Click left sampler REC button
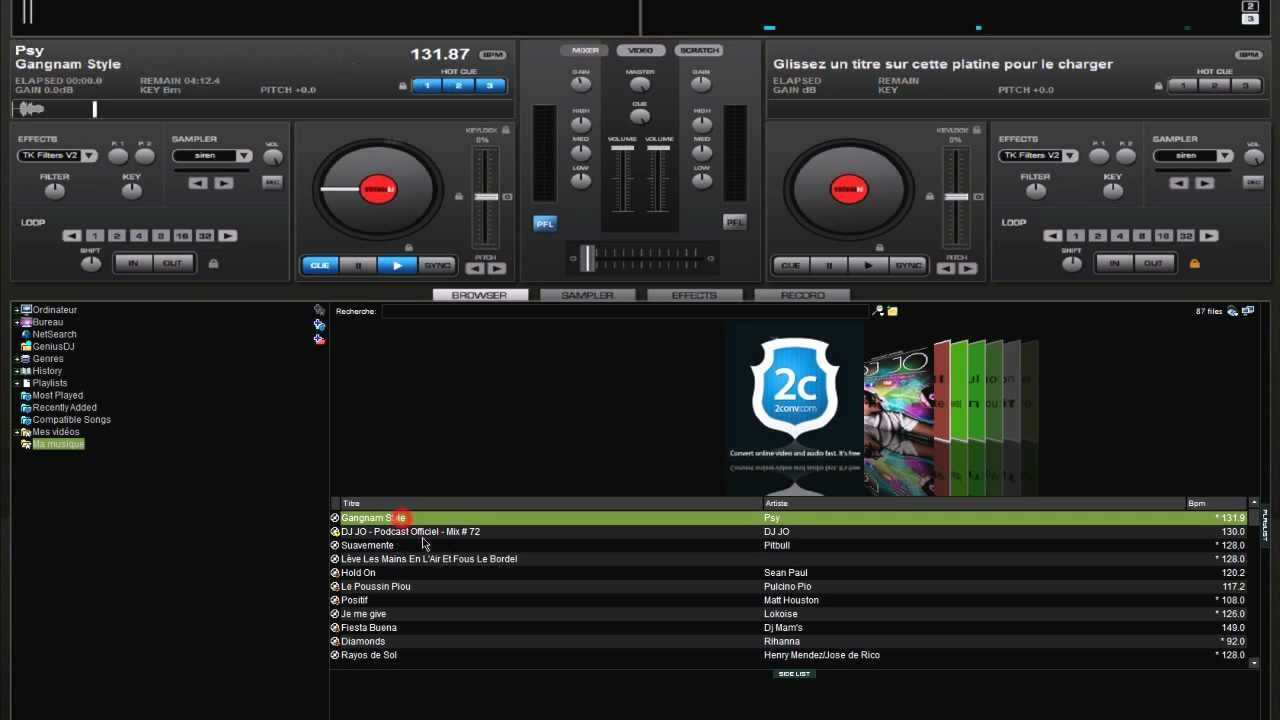This screenshot has width=1280, height=720. click(x=272, y=182)
